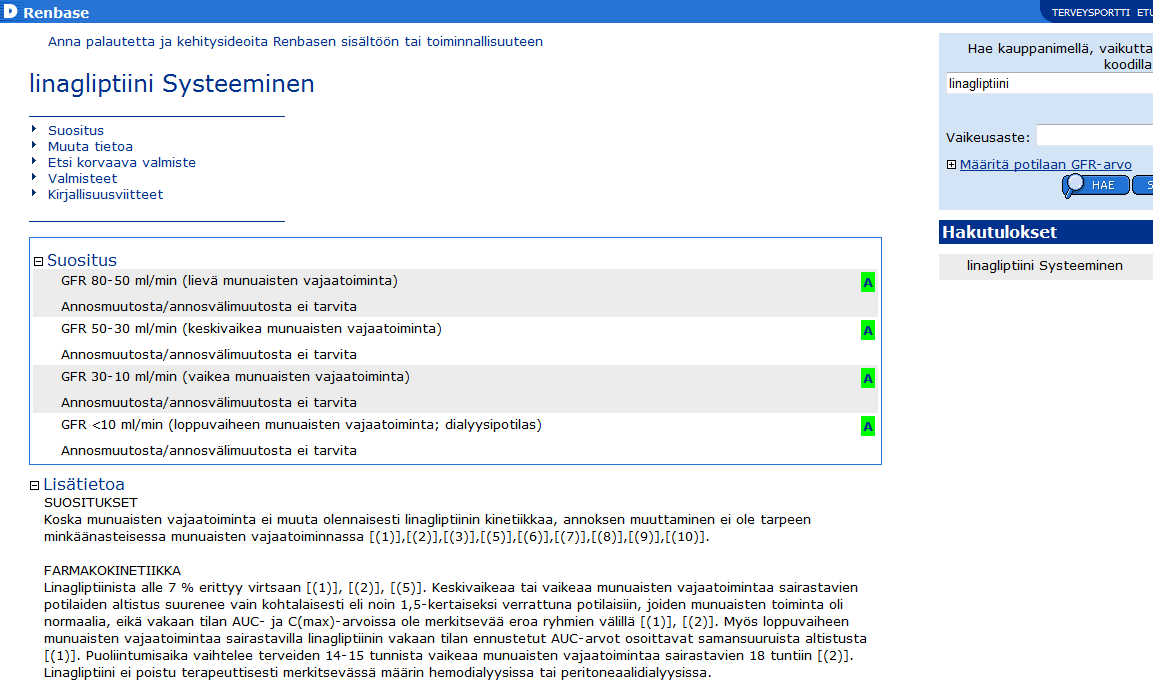1153x691 pixels.
Task: Open the feedback link about Renbase content
Action: click(296, 42)
